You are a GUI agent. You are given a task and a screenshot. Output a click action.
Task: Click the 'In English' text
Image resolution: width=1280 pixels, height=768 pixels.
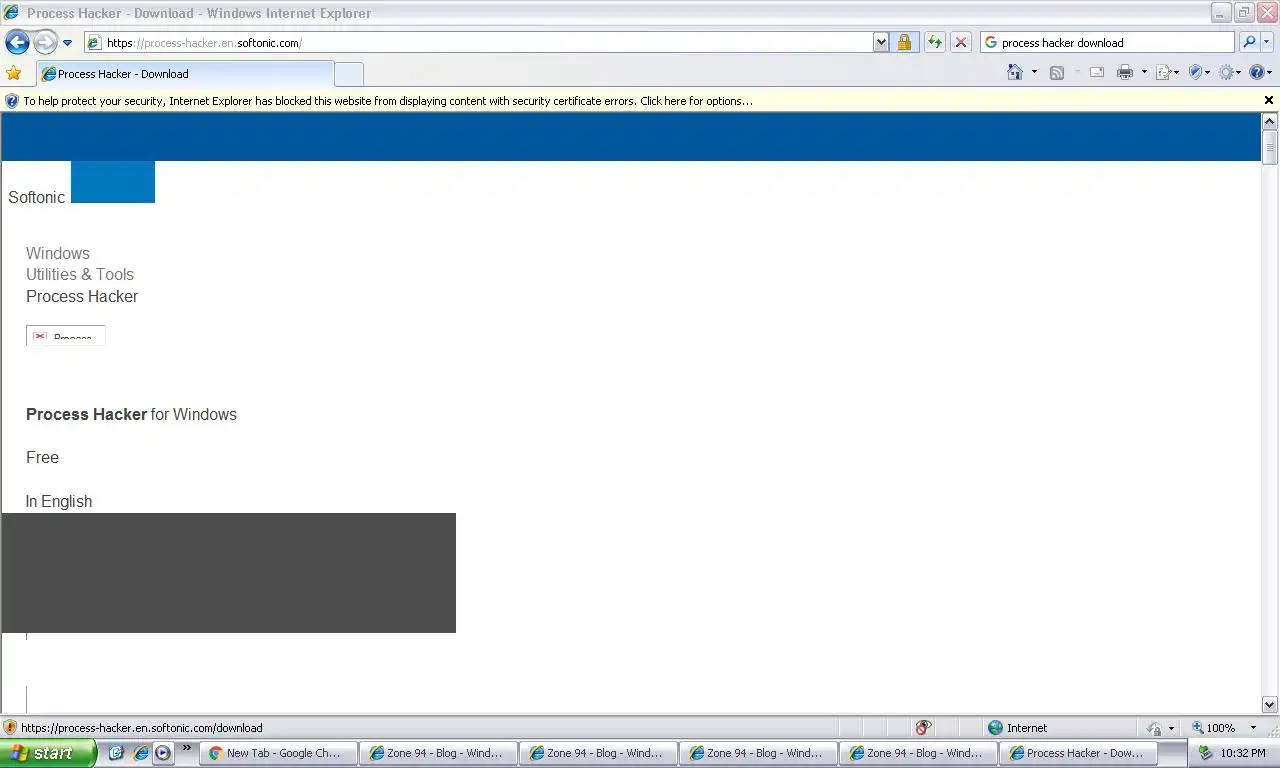pyautogui.click(x=59, y=501)
